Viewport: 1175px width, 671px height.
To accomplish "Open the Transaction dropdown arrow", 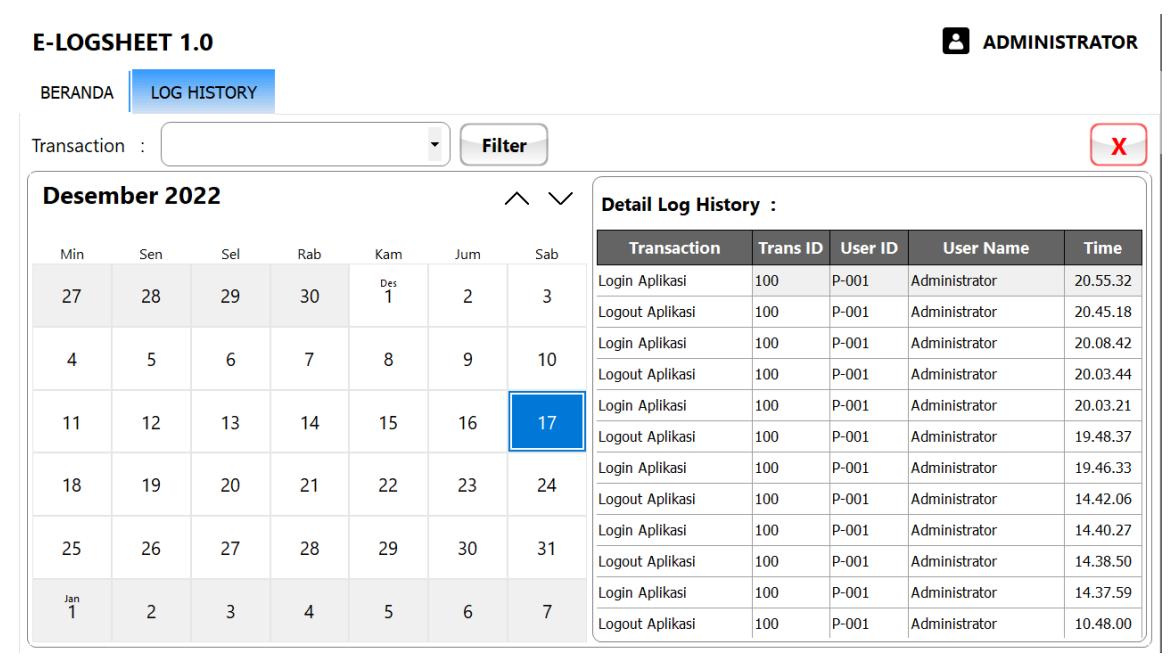I will 435,144.
